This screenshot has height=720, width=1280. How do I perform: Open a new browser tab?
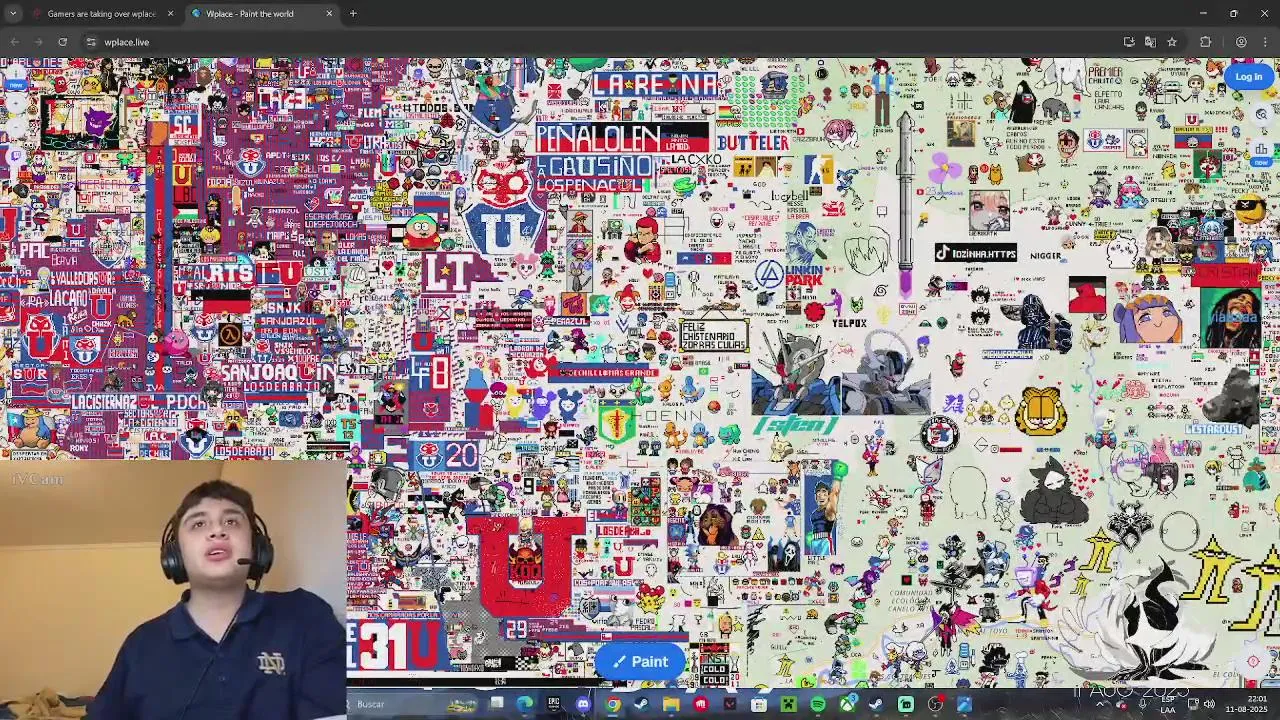353,14
